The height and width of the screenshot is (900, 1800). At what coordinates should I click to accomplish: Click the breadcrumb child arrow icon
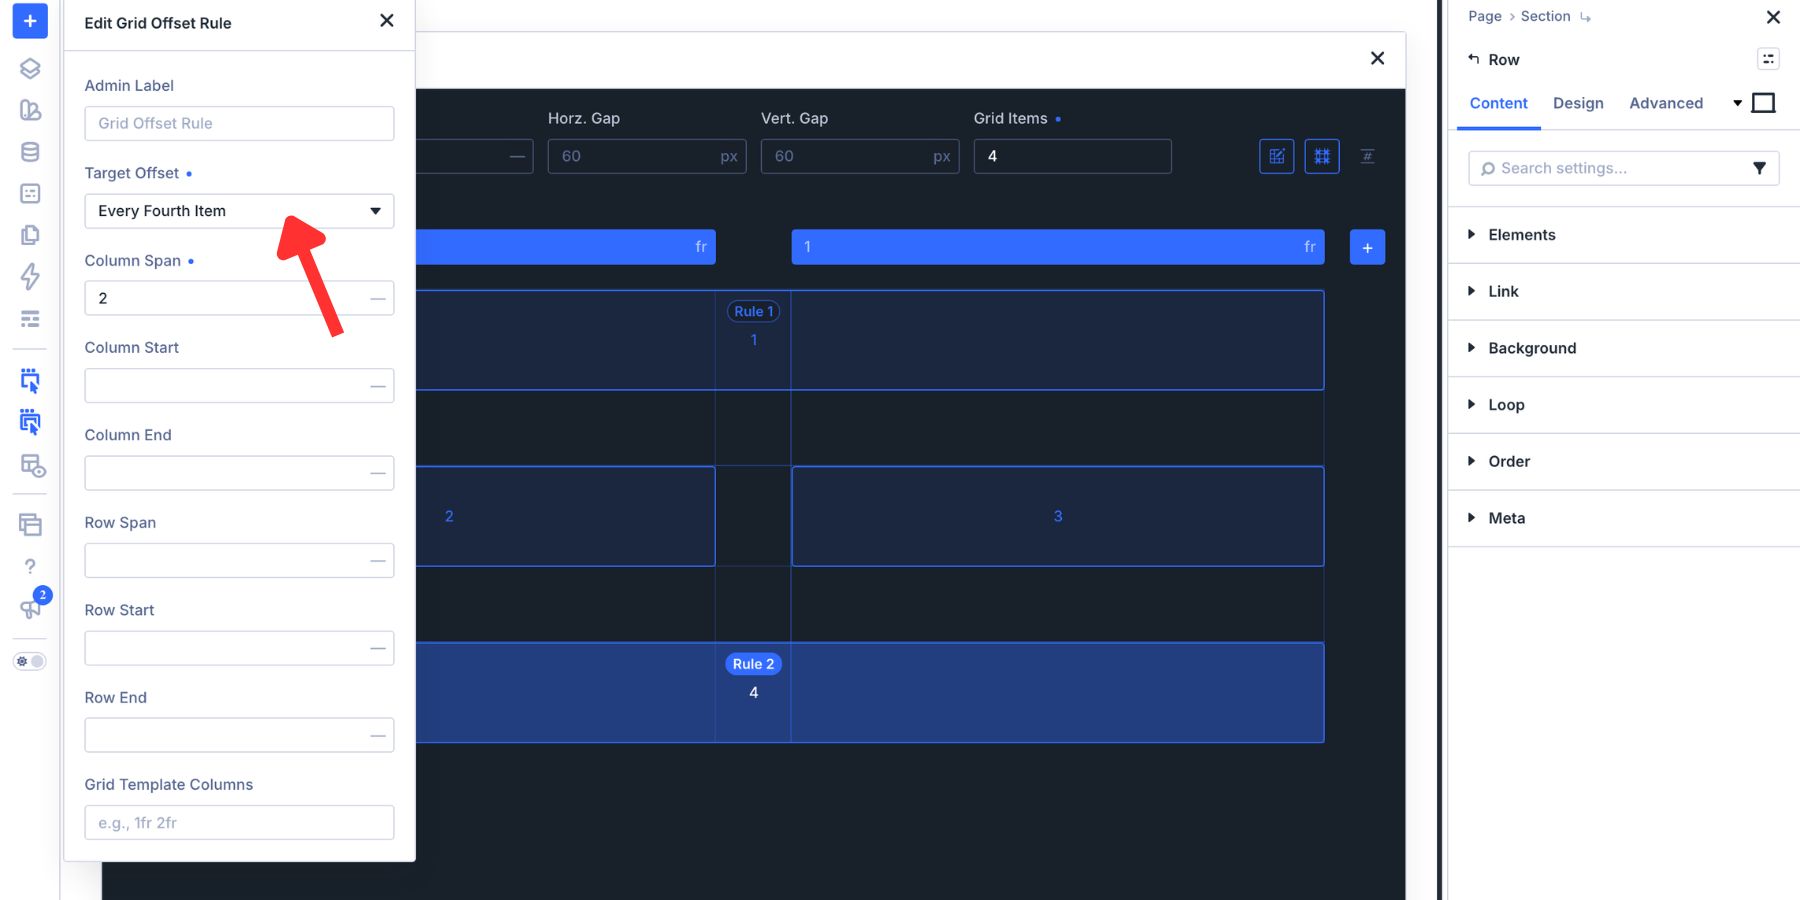point(1586,17)
